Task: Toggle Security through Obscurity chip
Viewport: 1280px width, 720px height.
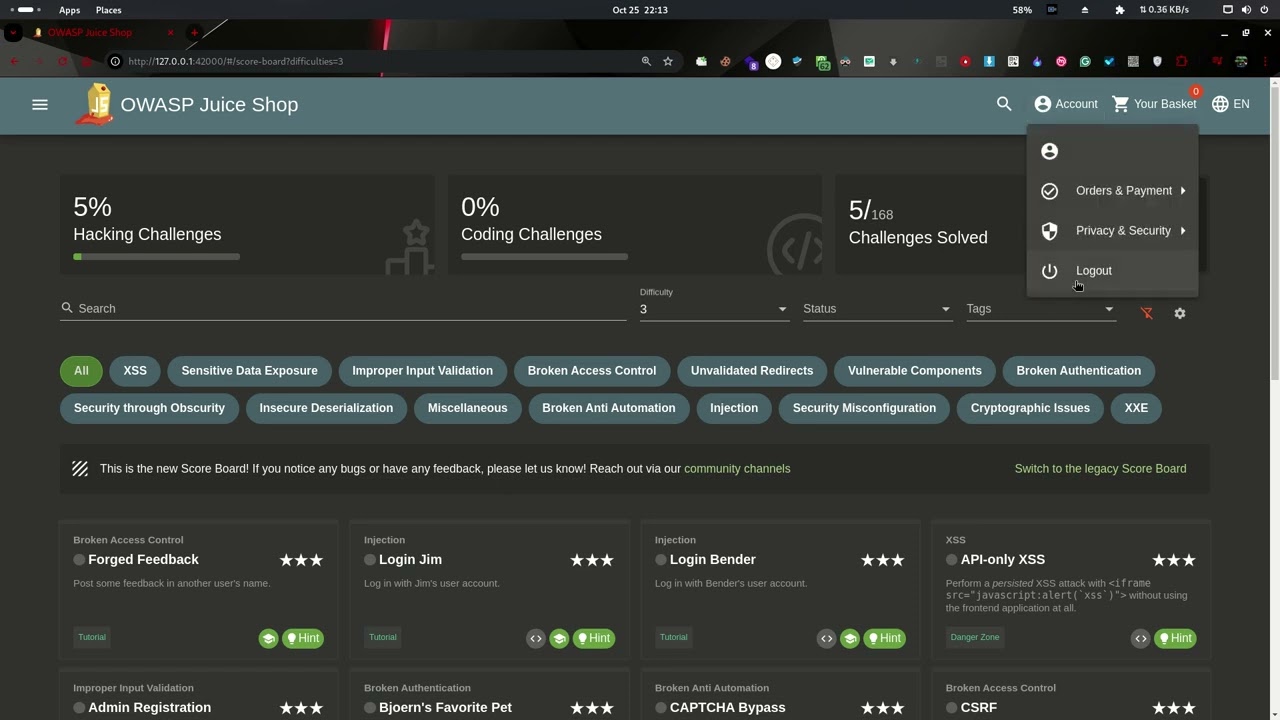Action: coord(149,407)
